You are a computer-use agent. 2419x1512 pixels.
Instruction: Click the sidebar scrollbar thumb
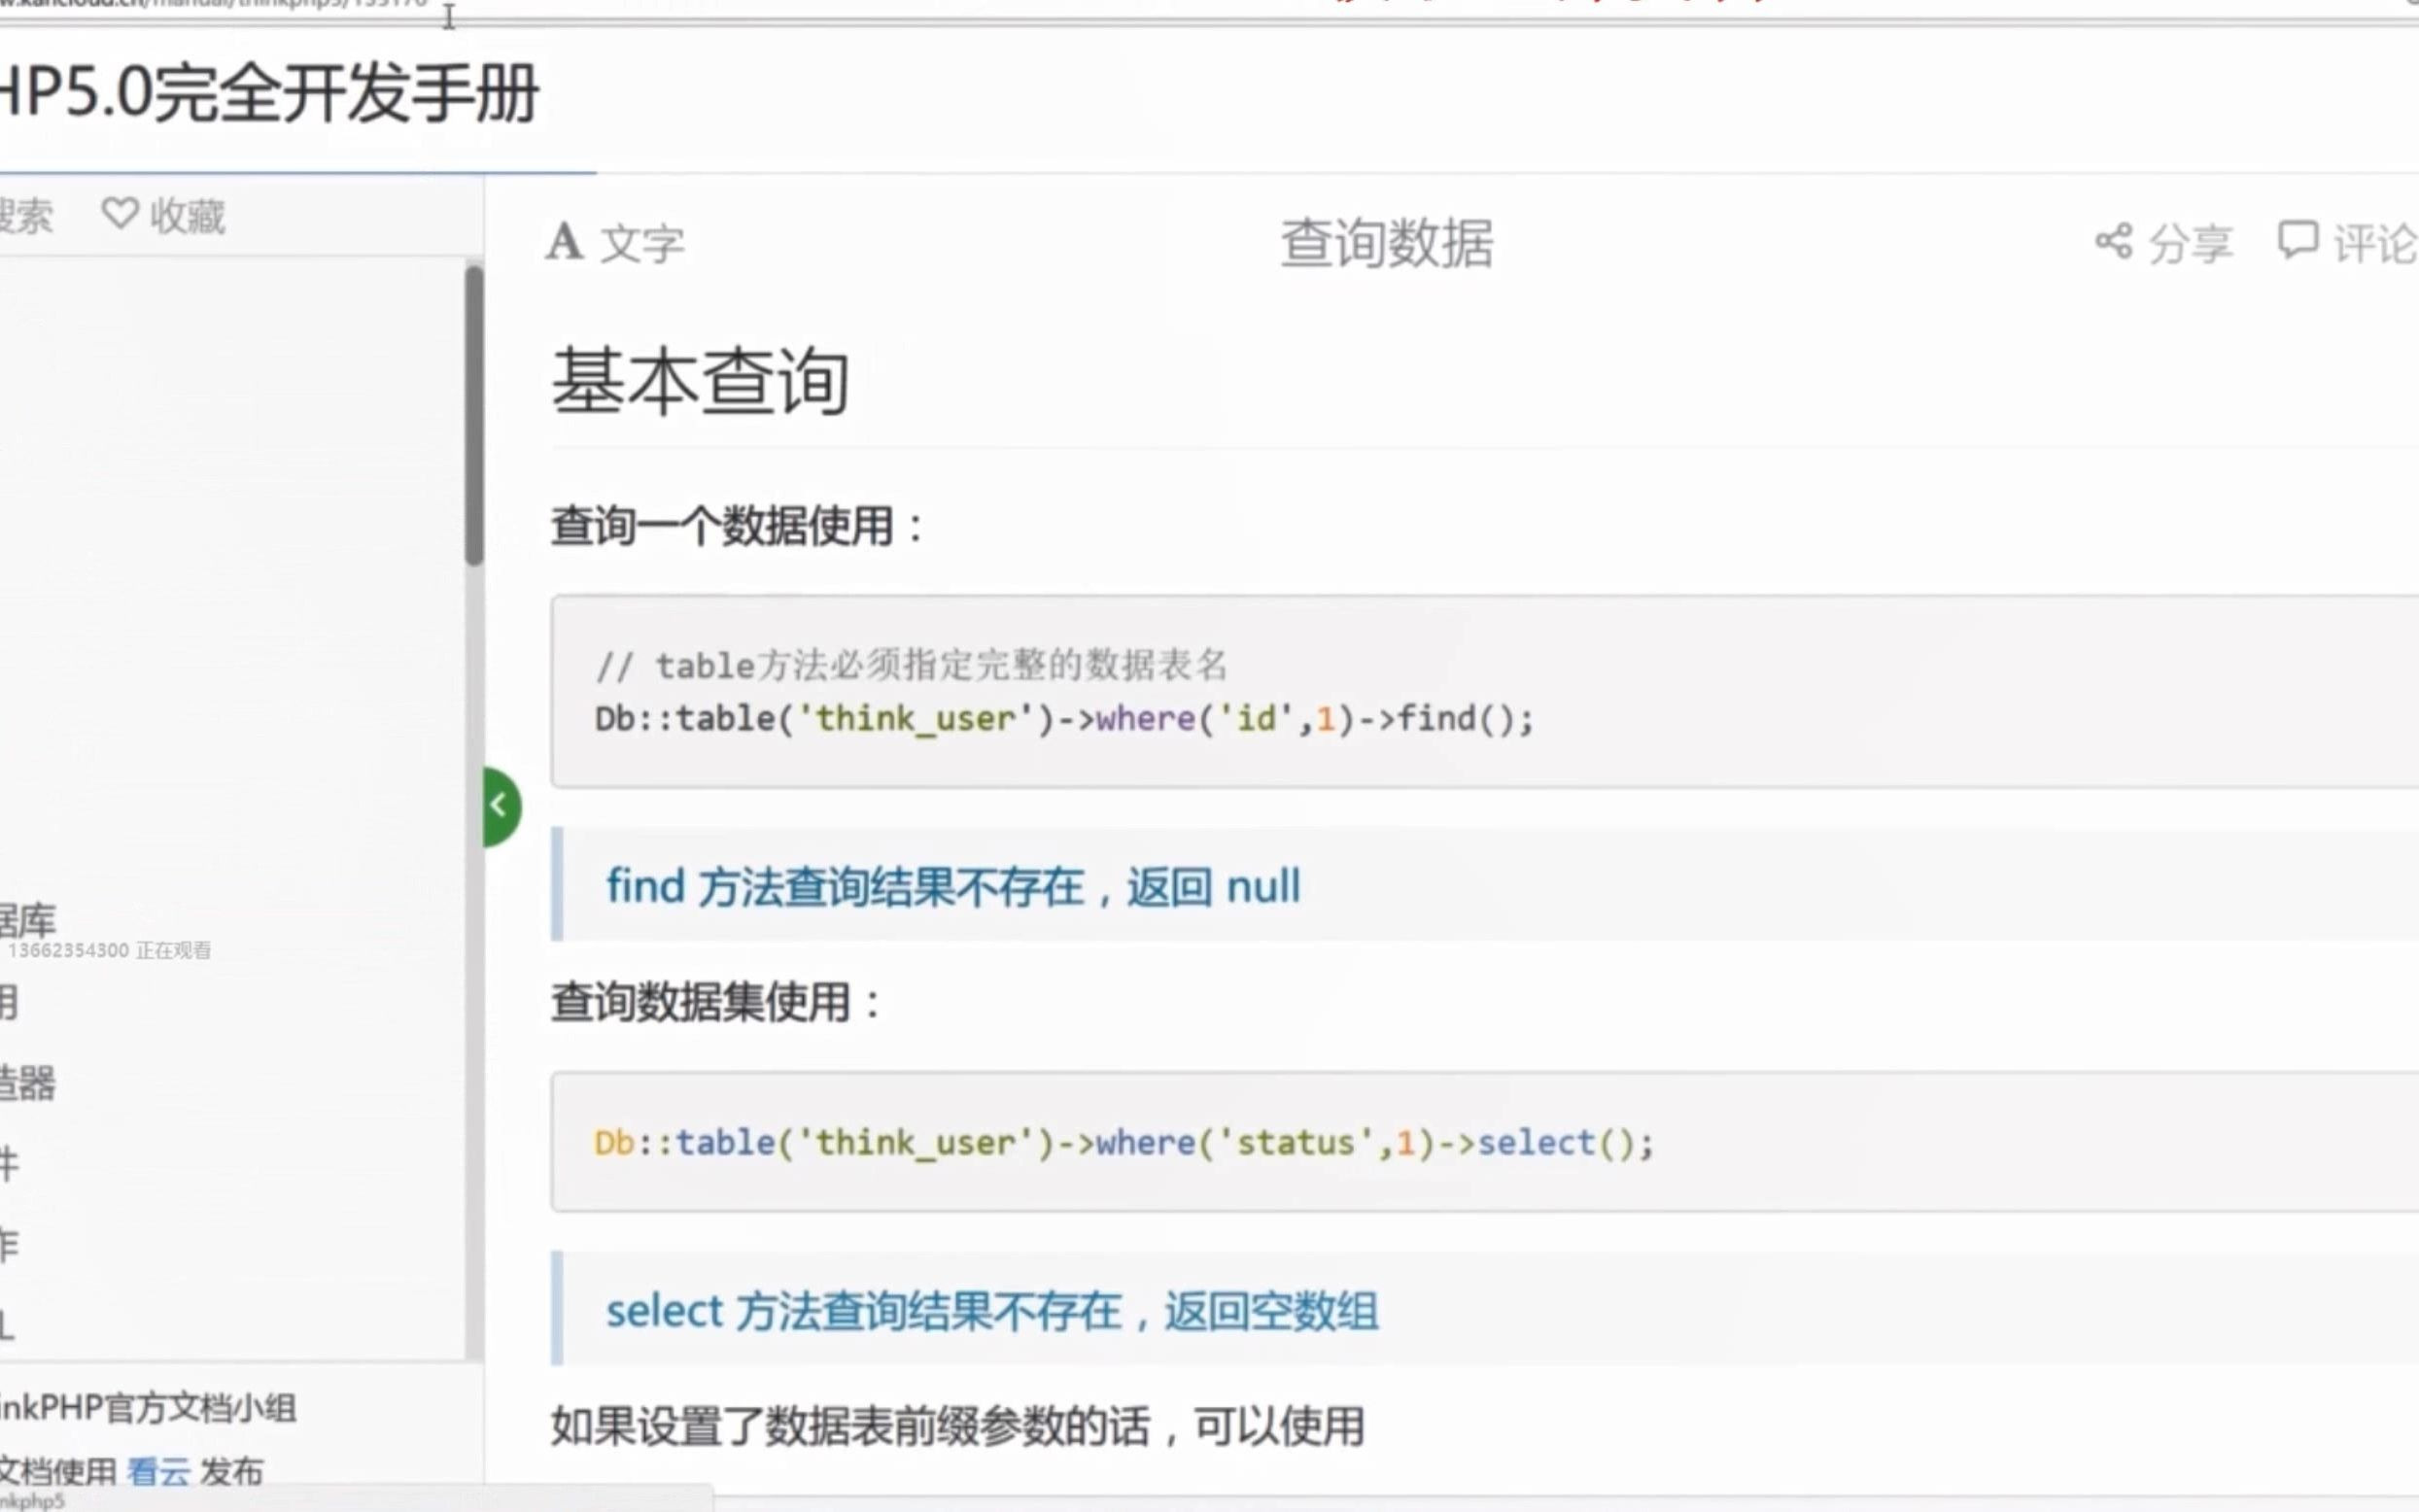point(474,415)
